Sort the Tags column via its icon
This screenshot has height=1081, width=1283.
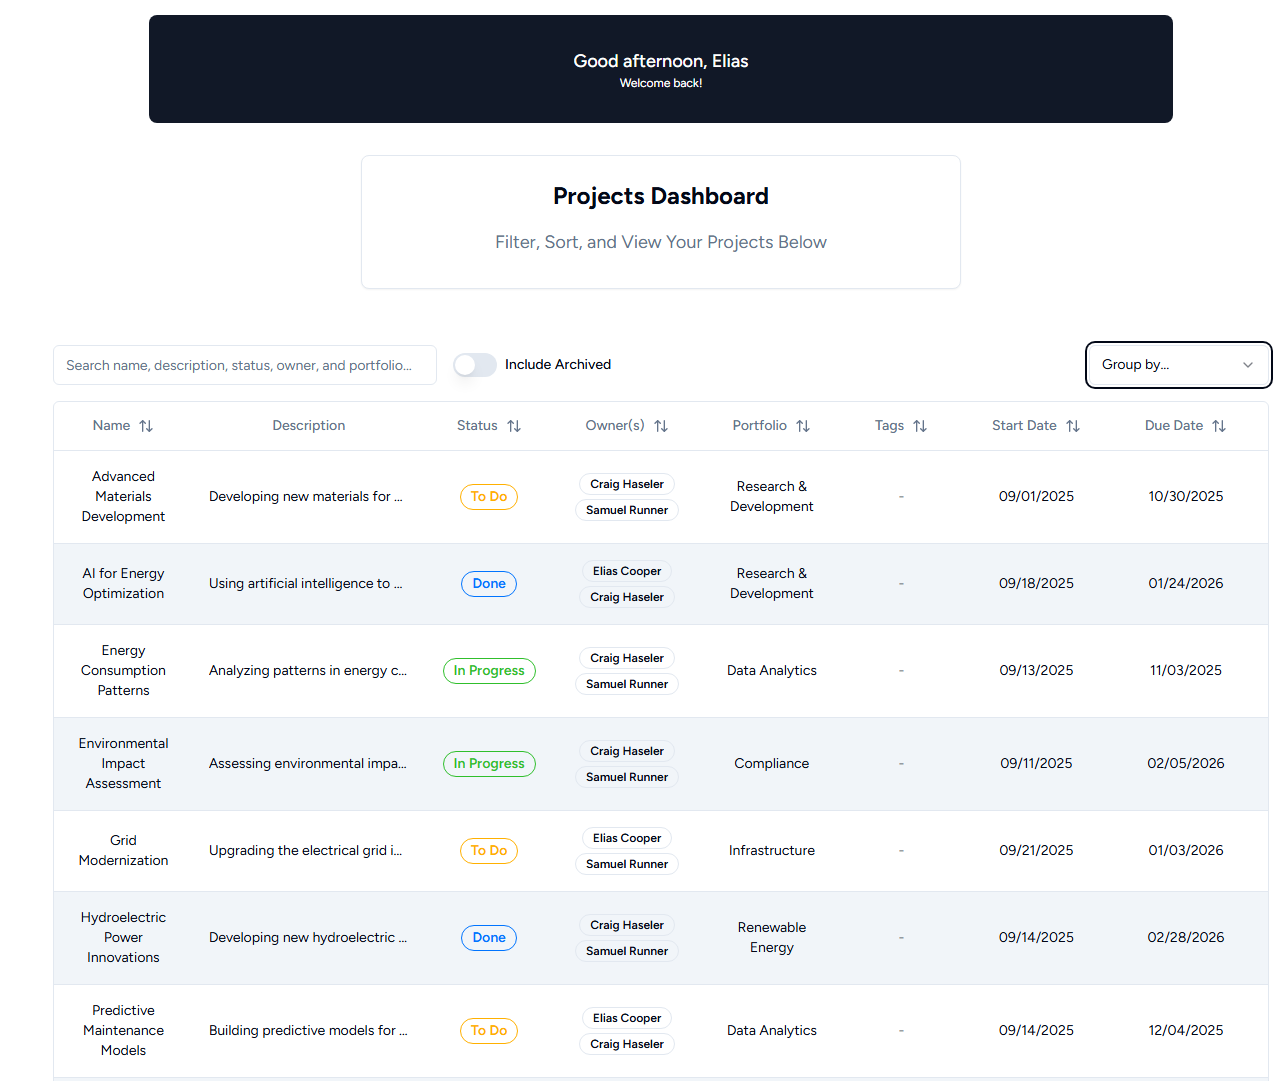(x=920, y=426)
